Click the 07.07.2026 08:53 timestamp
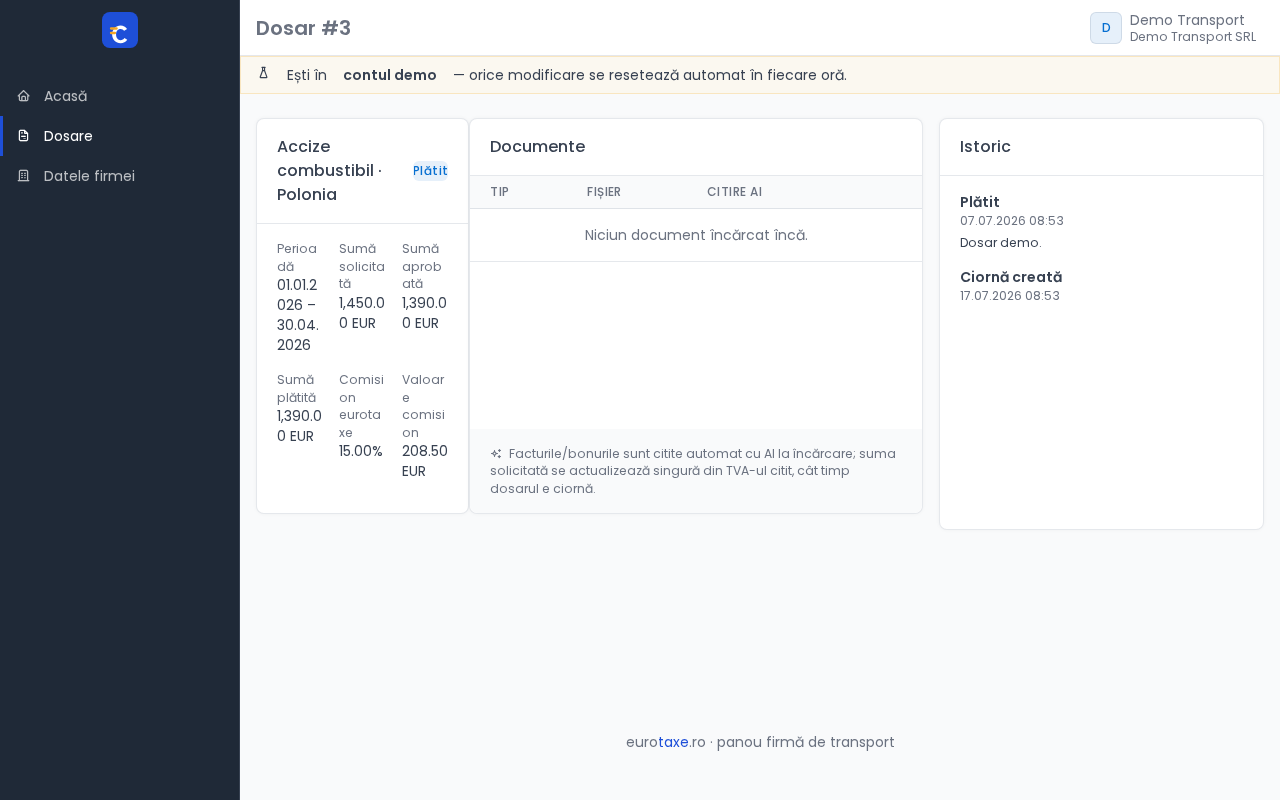The width and height of the screenshot is (1280, 800). [x=1012, y=221]
